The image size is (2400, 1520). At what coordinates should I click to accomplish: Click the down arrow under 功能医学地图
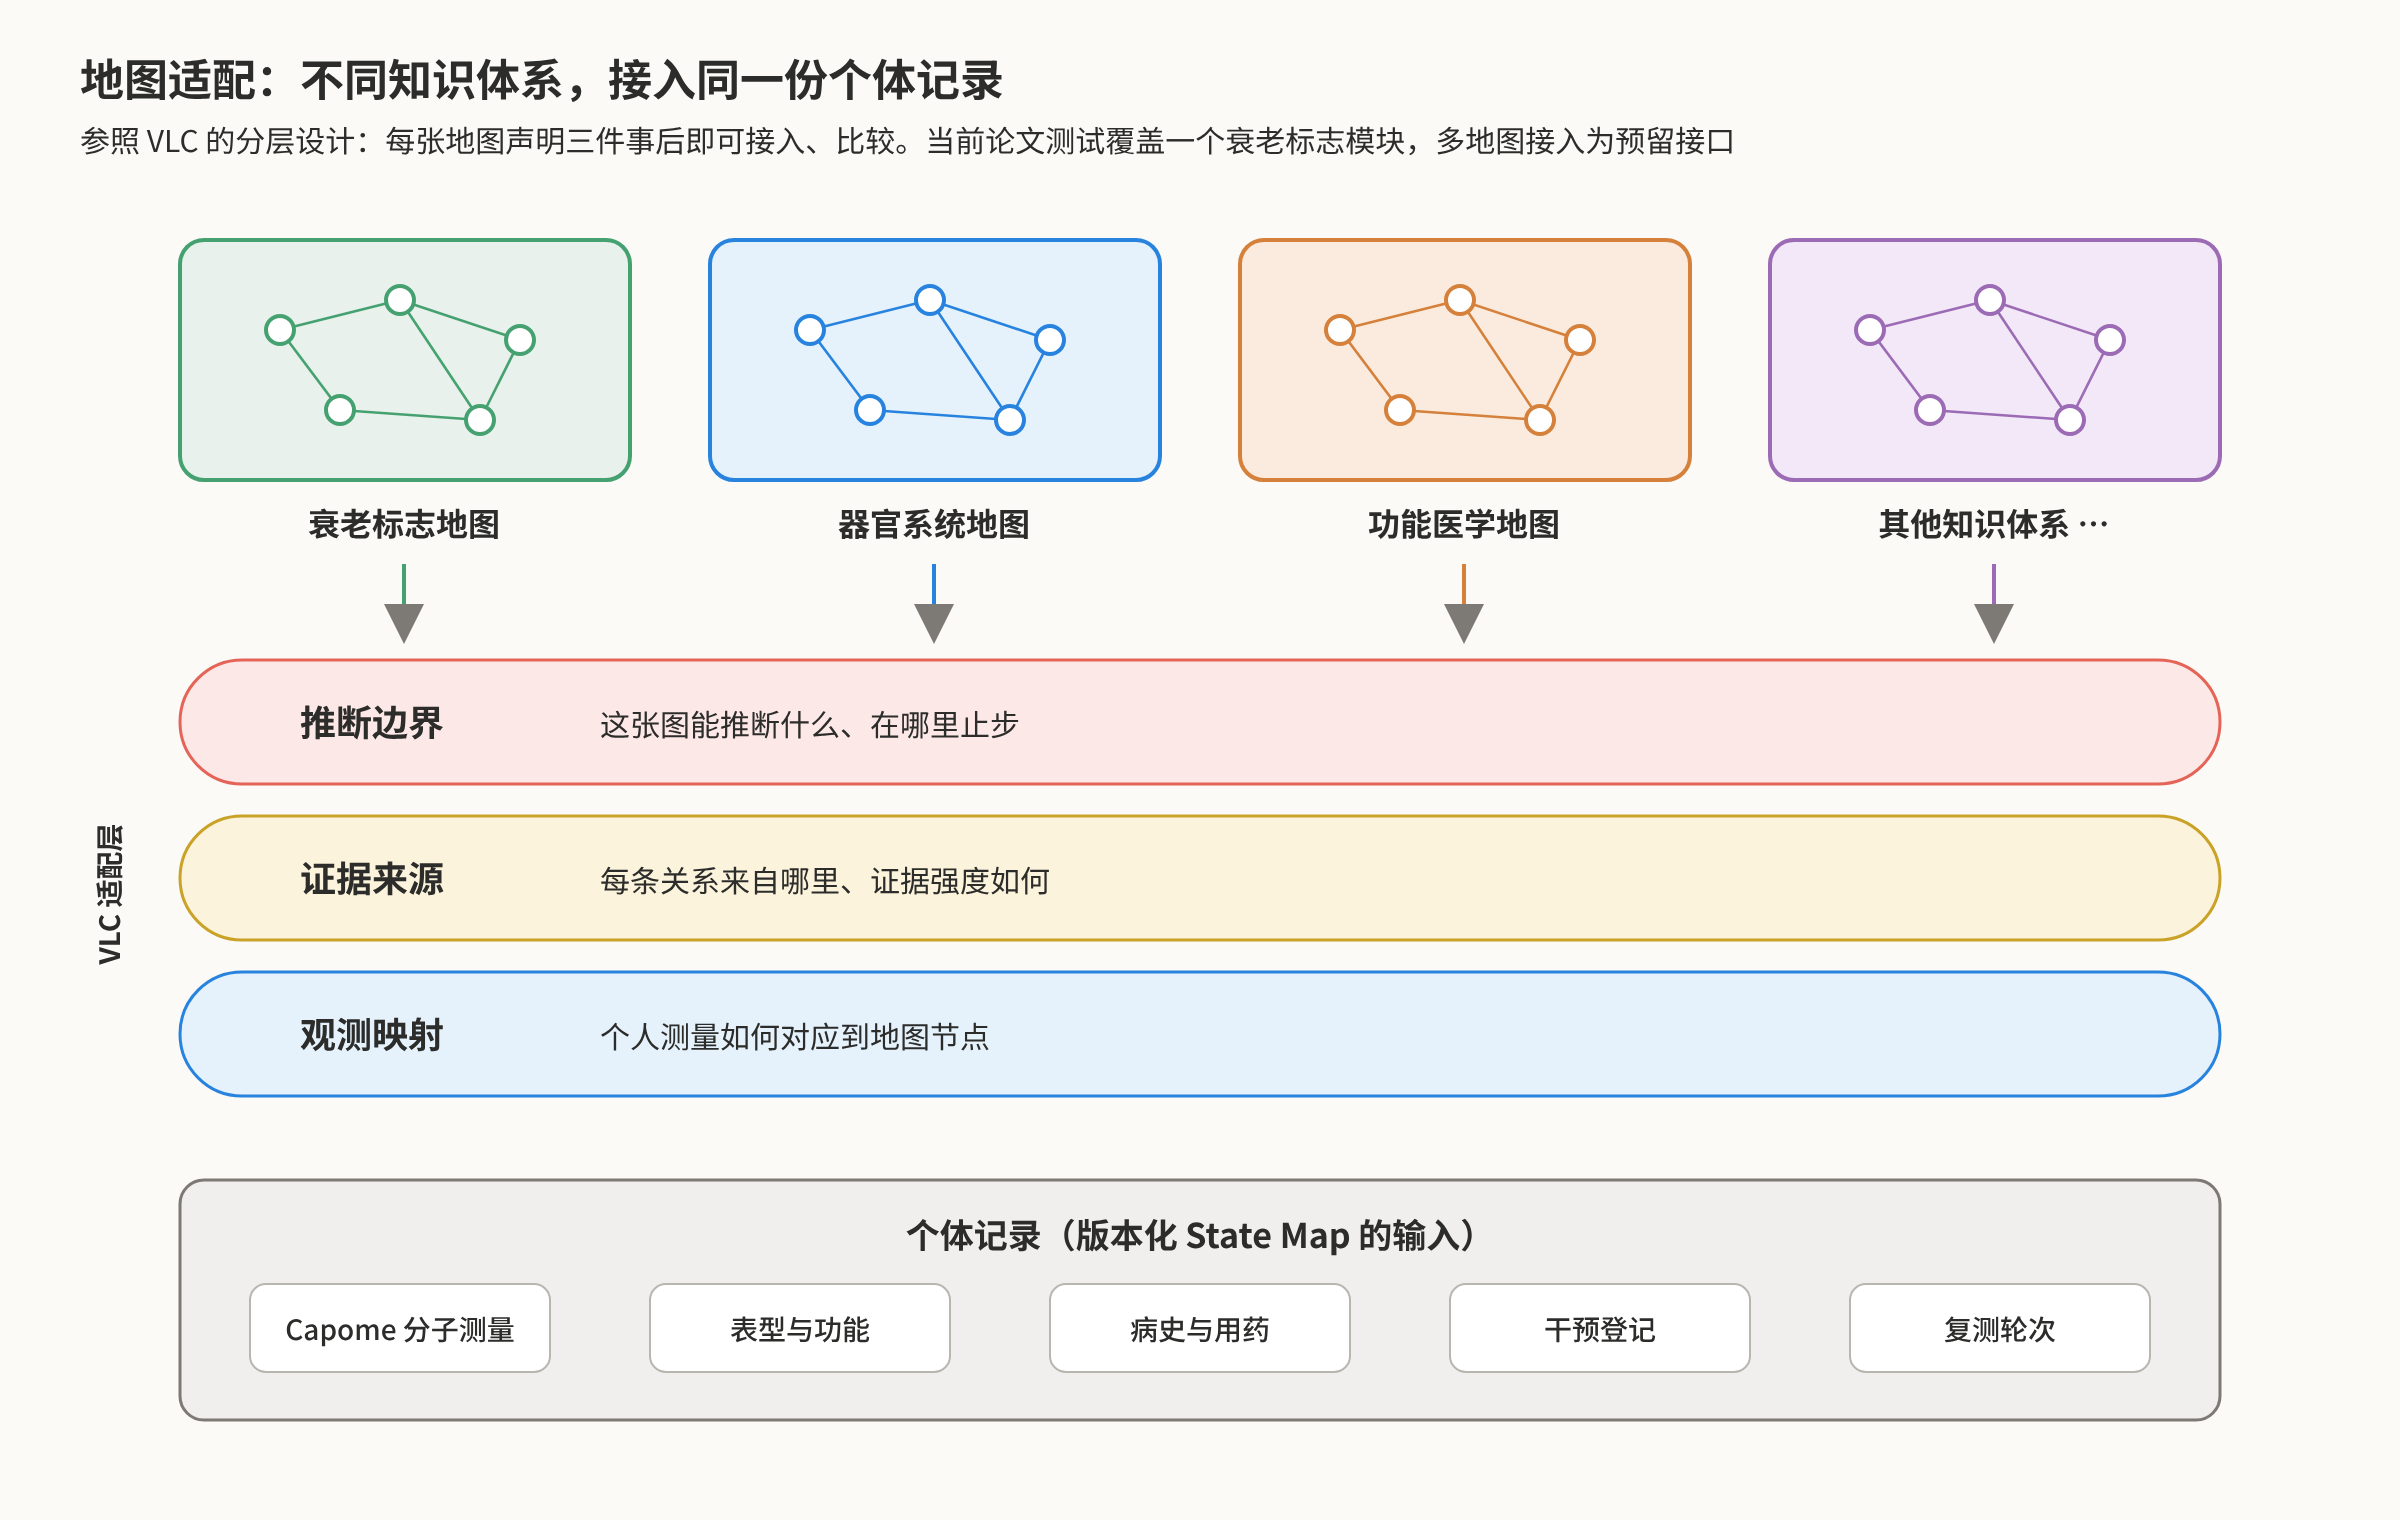(x=1464, y=604)
